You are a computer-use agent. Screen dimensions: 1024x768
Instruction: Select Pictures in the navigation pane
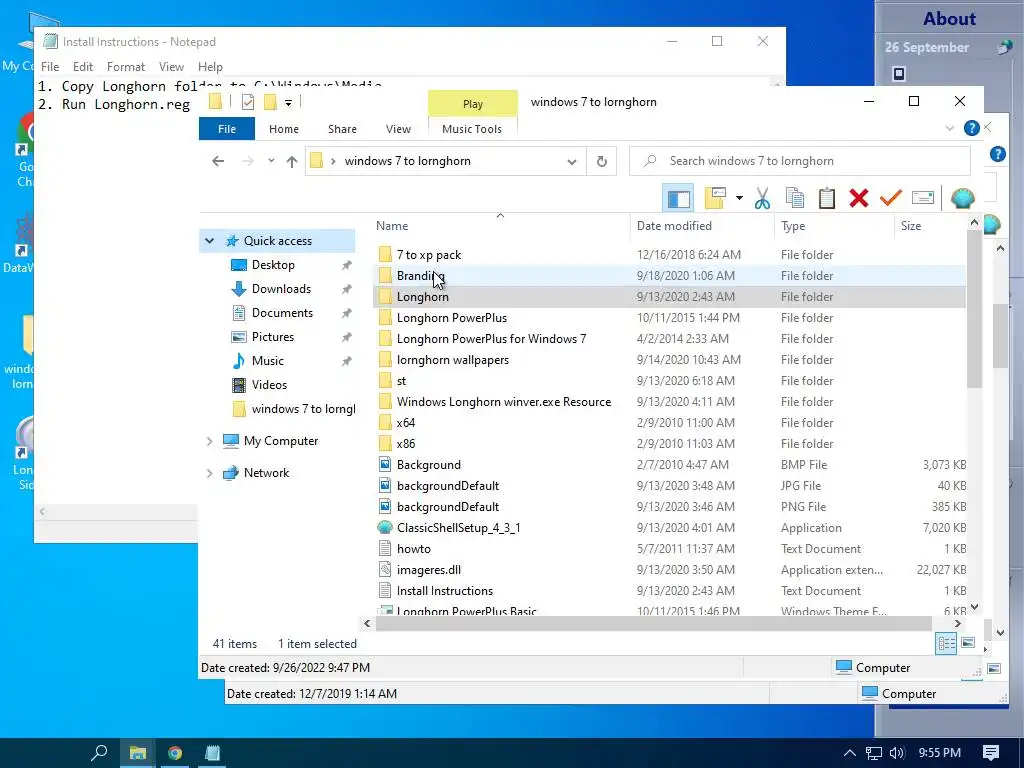[x=272, y=337]
